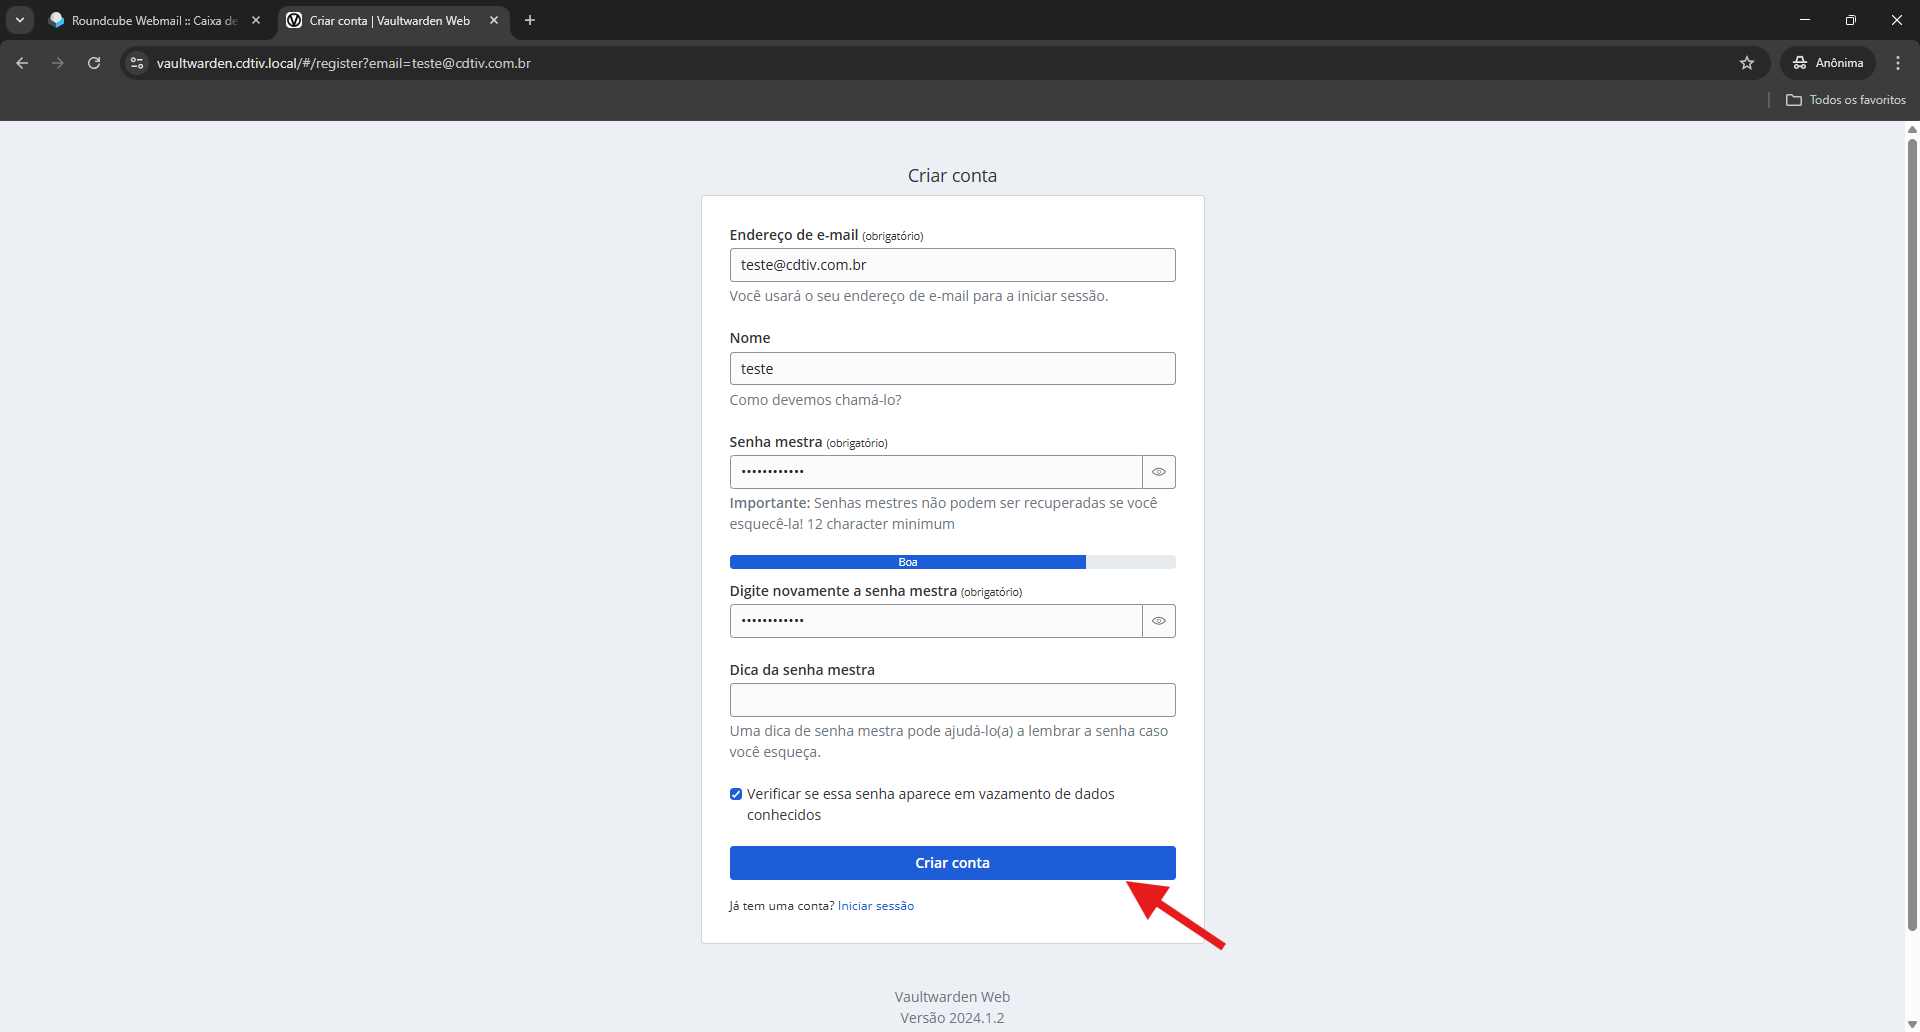
Task: Show the Senha mestra password
Action: coord(1158,472)
